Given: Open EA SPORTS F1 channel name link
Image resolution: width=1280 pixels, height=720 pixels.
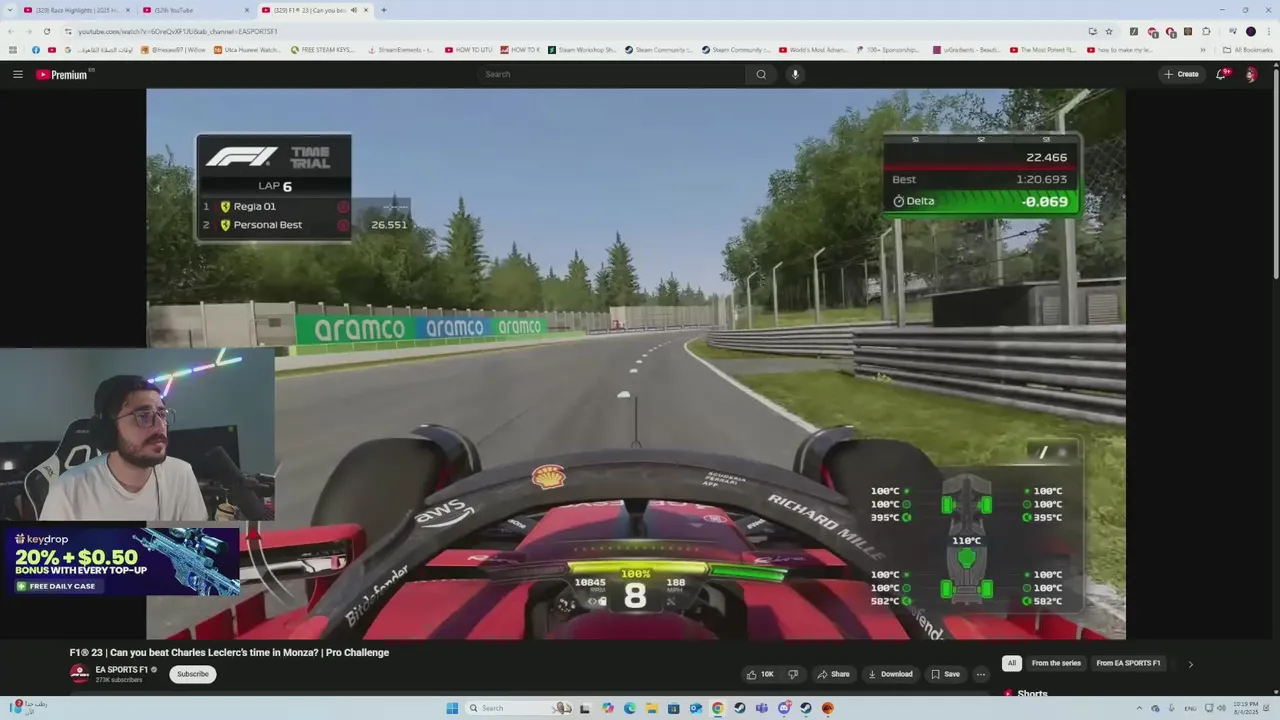Looking at the screenshot, I should click(x=121, y=670).
